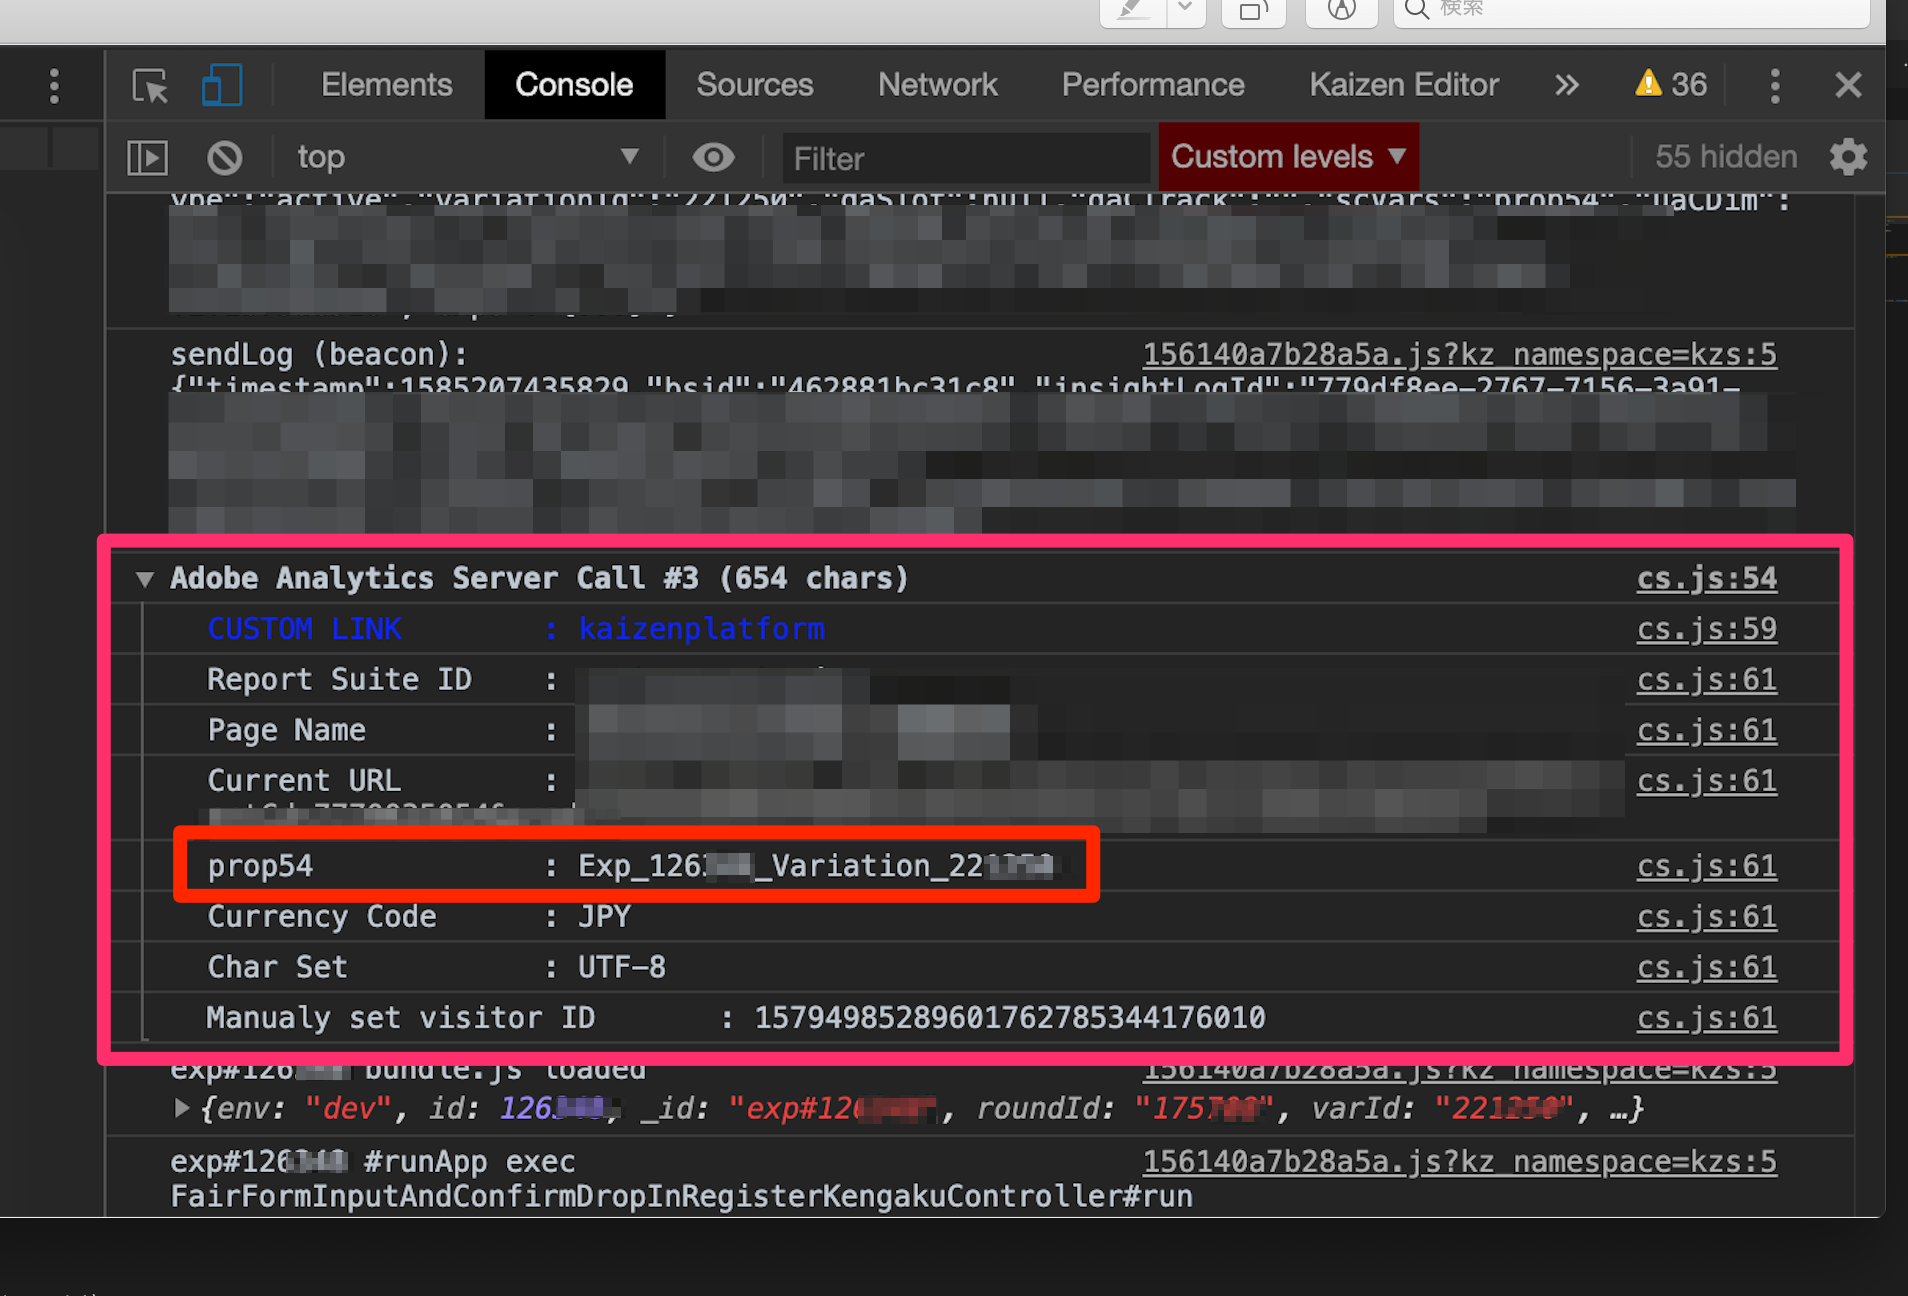Click the browser rotate toolbar icon
Image resolution: width=1908 pixels, height=1296 pixels.
click(1253, 10)
